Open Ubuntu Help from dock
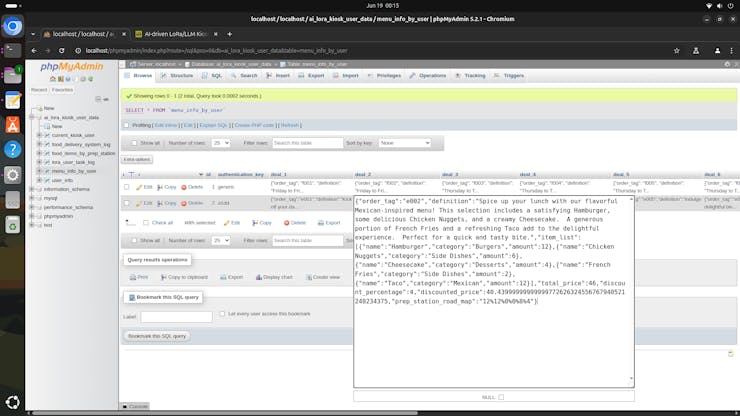Viewport: 740px width, 416px height. [x=13, y=149]
